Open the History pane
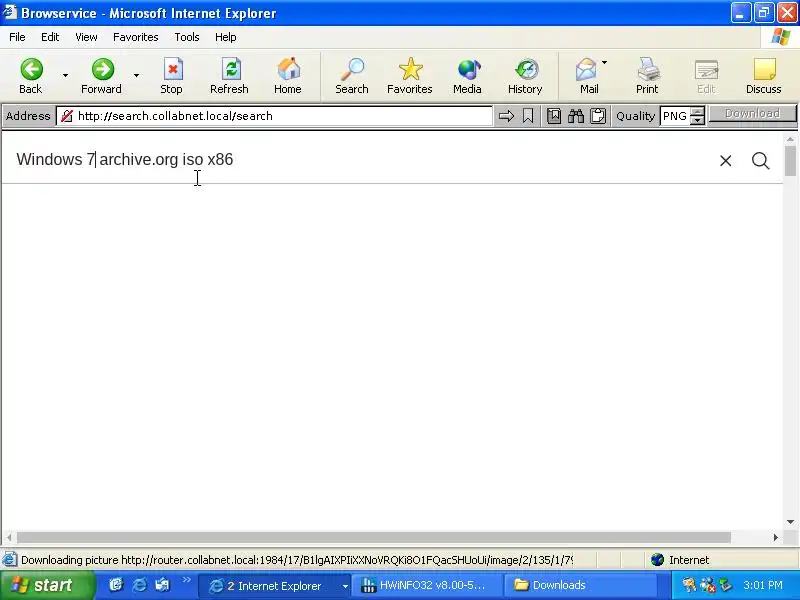800x600 pixels. point(525,76)
